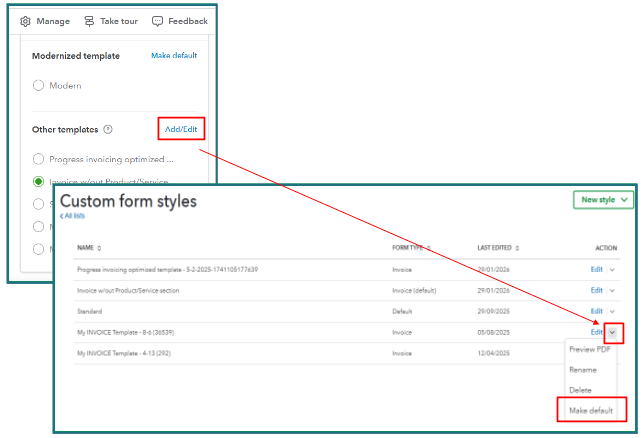Sort by LAST EDITED column arrows
This screenshot has width=642, height=438.
pos(517,248)
